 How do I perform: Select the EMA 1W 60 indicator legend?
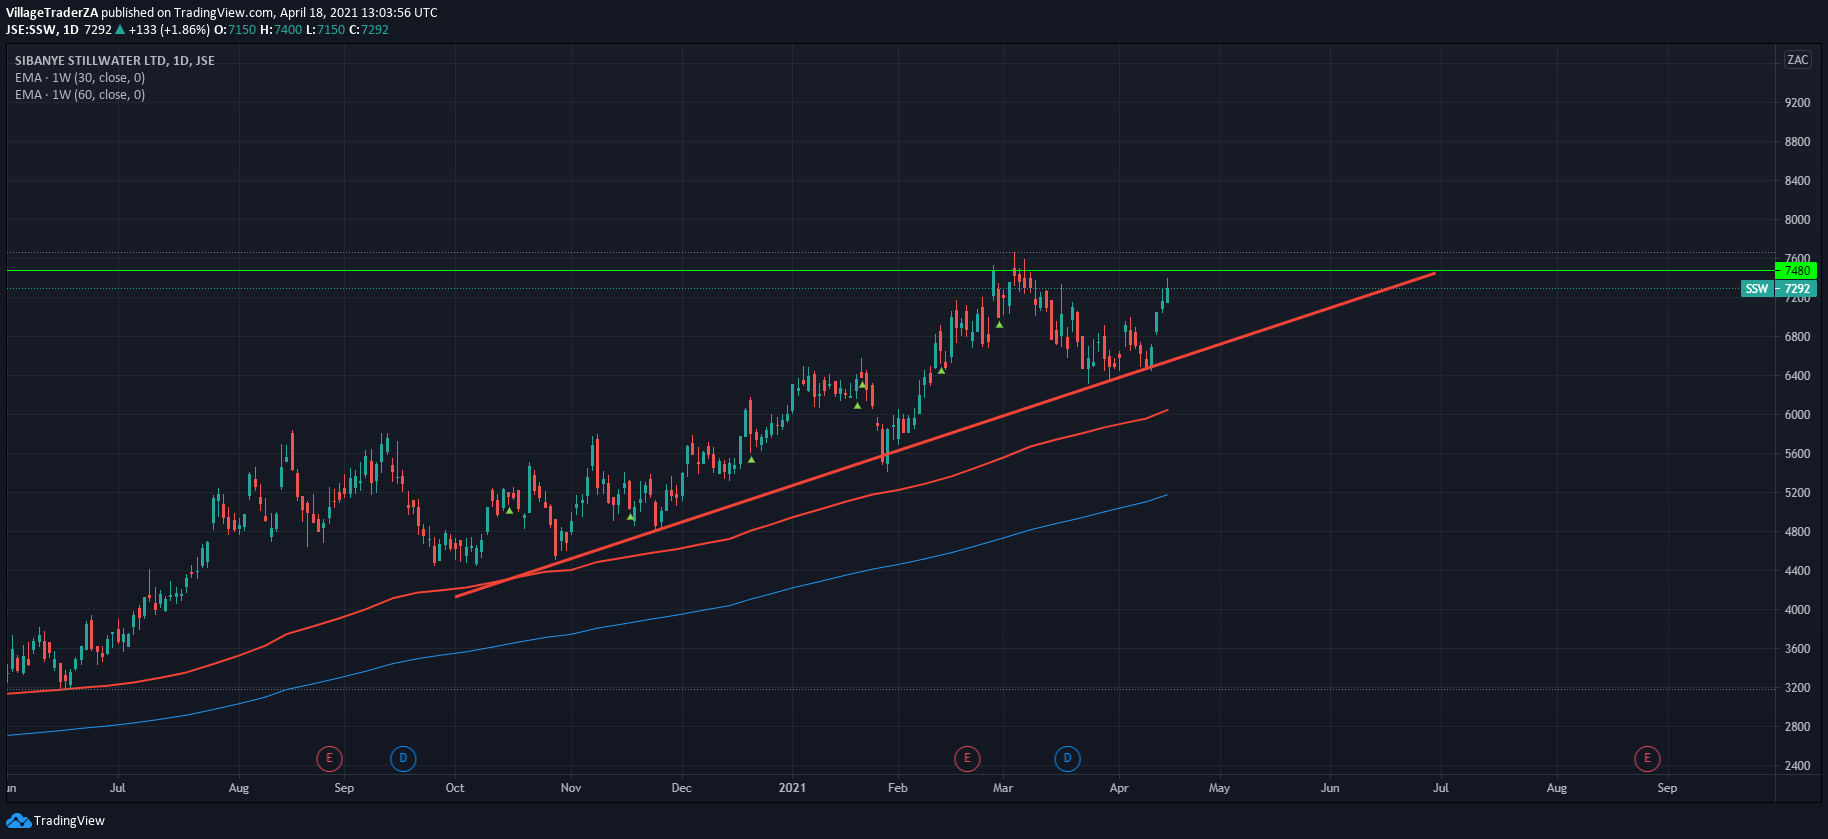coord(80,95)
